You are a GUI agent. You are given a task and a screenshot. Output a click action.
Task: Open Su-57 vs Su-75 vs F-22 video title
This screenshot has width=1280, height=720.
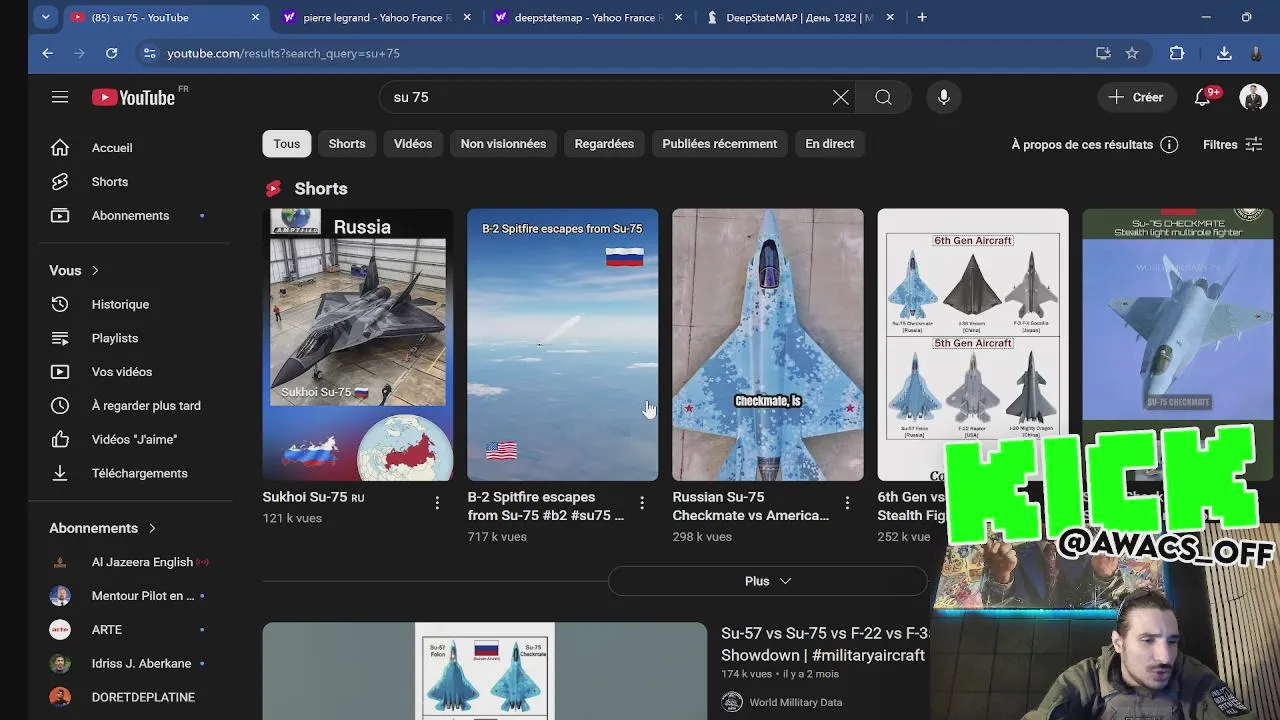(825, 644)
